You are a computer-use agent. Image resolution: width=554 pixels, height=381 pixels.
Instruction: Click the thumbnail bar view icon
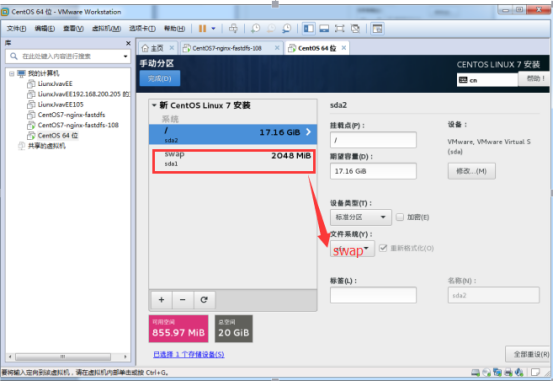pyautogui.click(x=324, y=29)
